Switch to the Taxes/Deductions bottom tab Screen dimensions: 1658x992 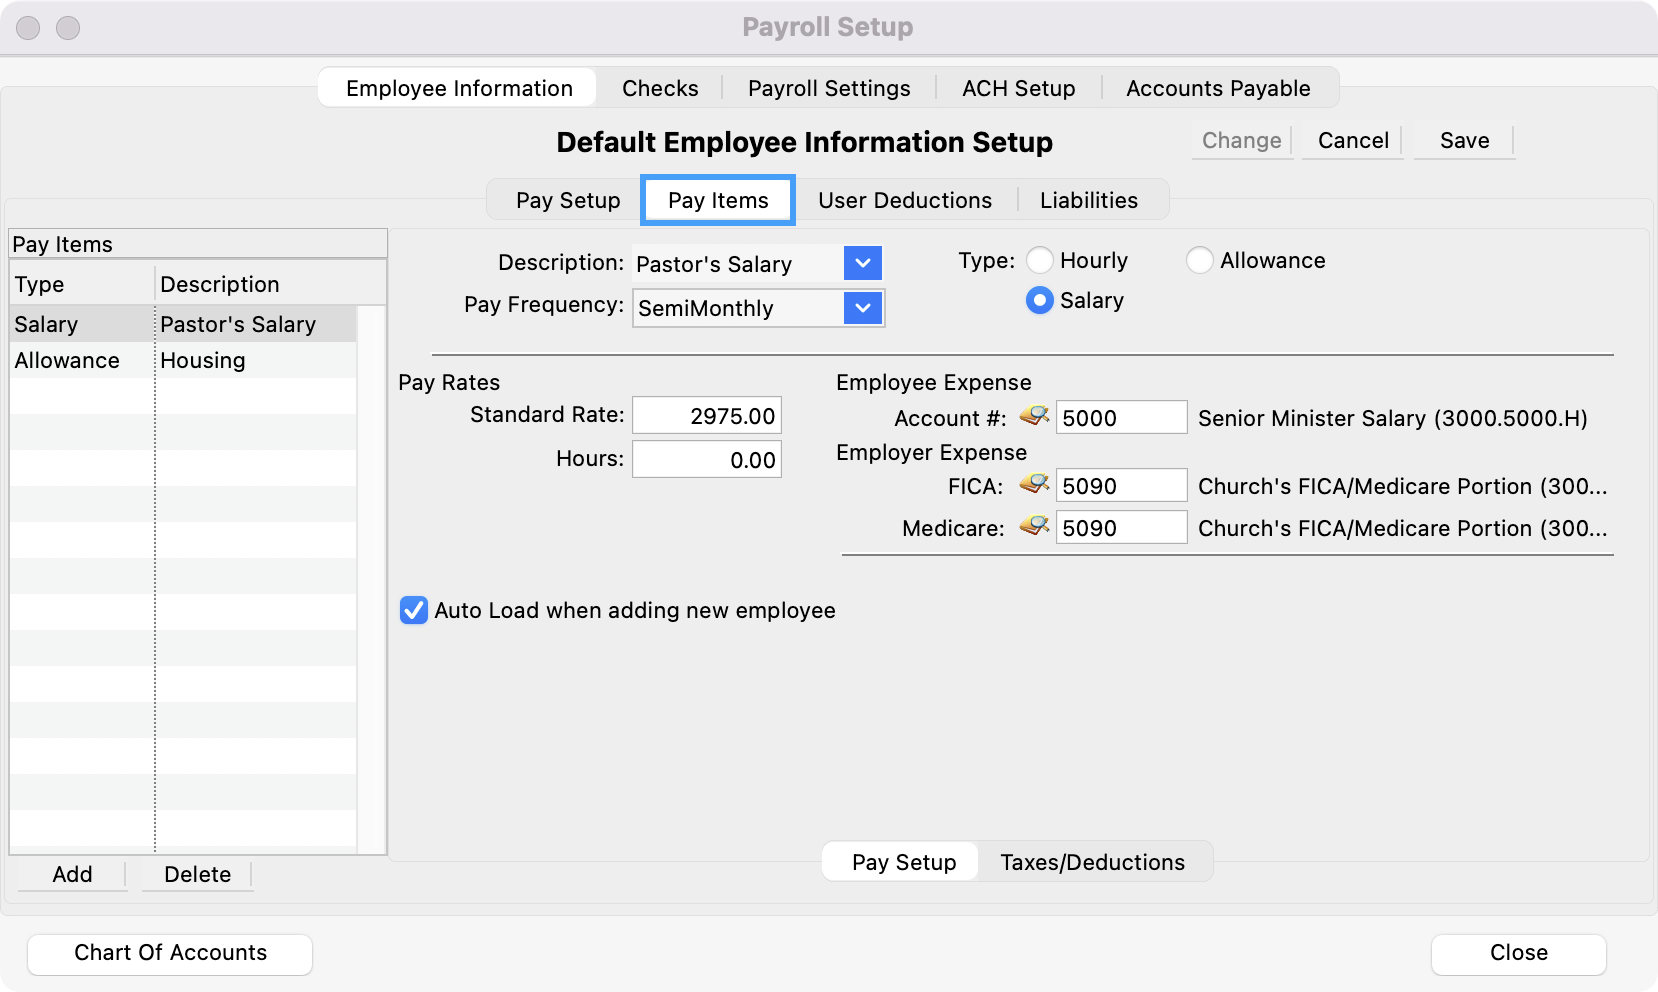pyautogui.click(x=1092, y=862)
